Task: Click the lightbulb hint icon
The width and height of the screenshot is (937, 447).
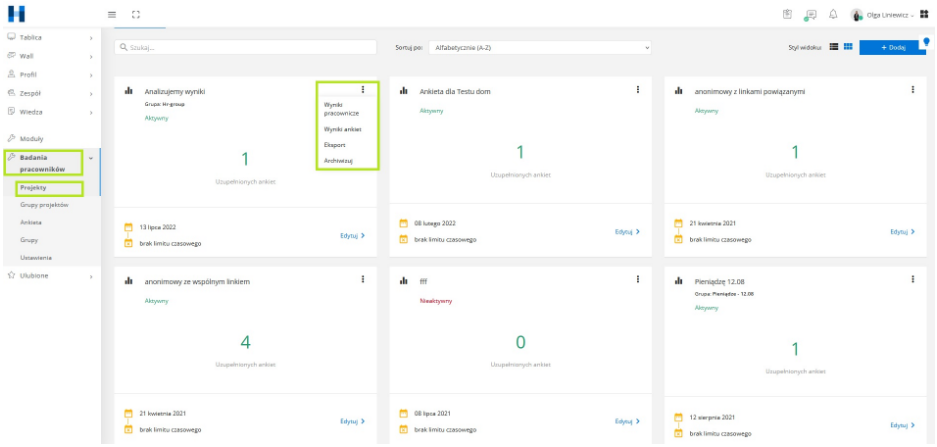Action: [x=926, y=42]
